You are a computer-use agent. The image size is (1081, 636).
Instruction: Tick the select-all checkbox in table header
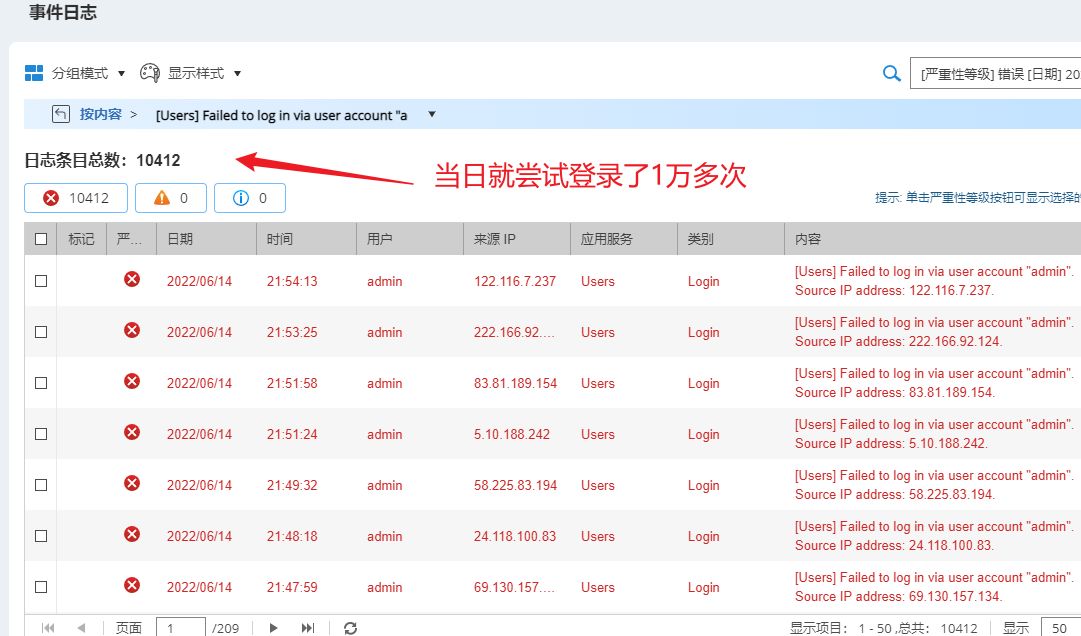coord(41,239)
